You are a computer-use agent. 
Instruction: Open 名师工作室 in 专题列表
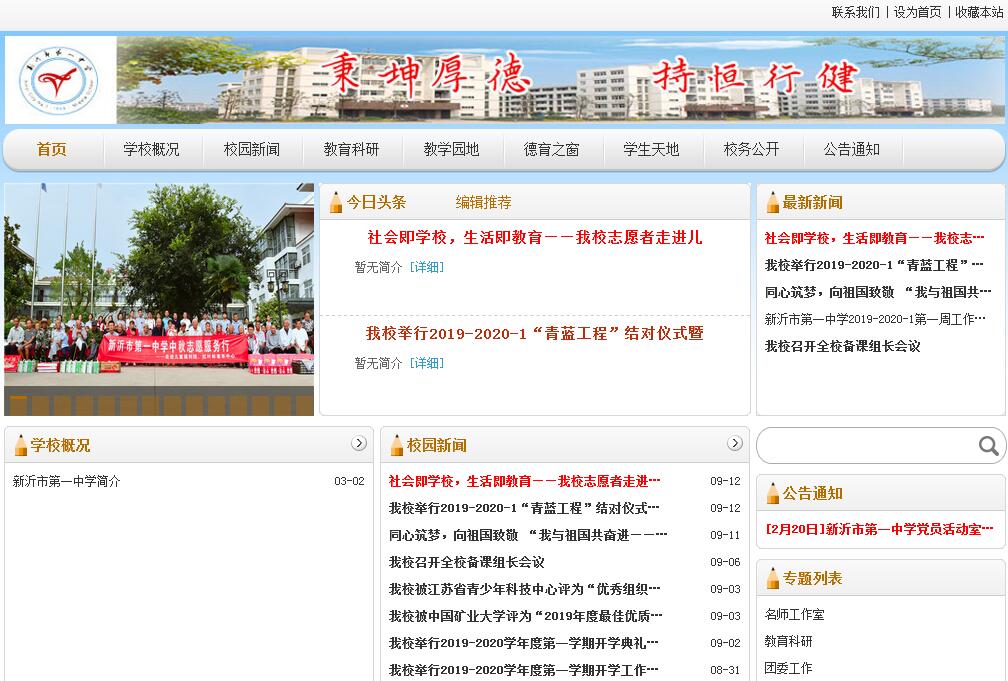(794, 614)
